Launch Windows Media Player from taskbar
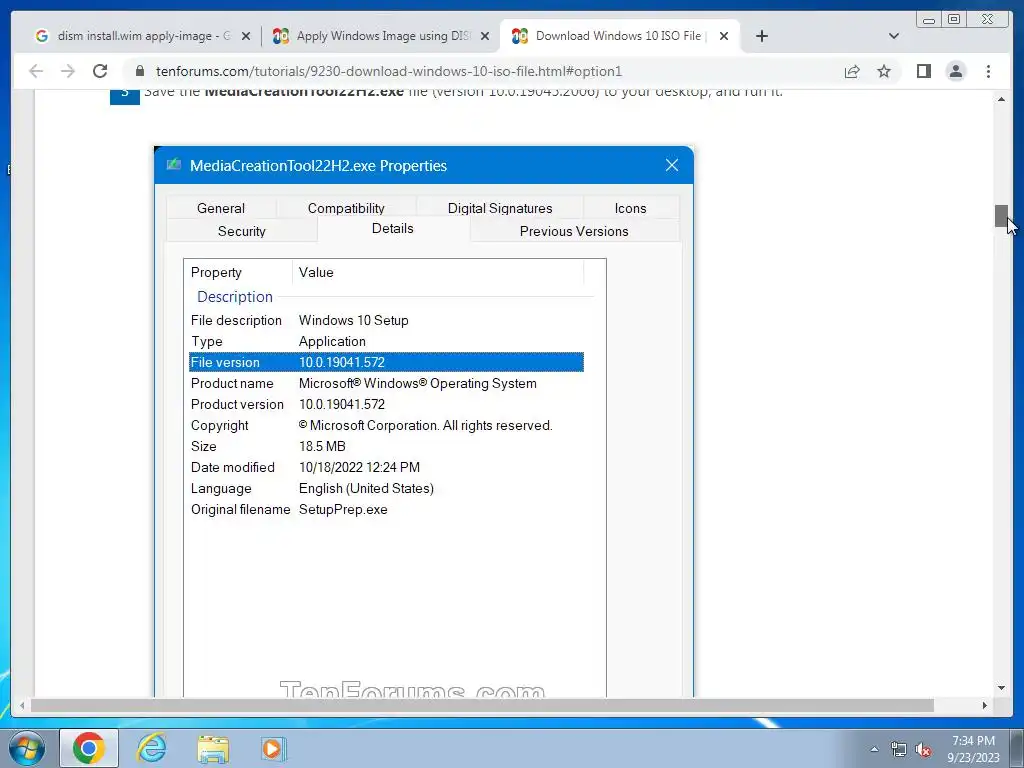 274,748
